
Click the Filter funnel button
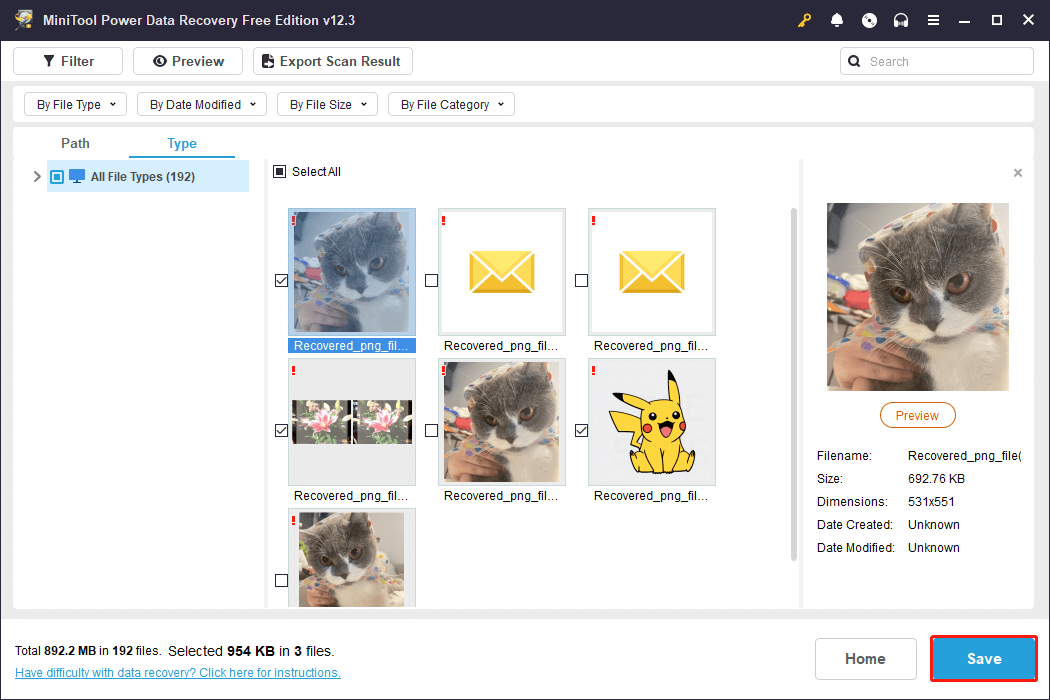[68, 61]
